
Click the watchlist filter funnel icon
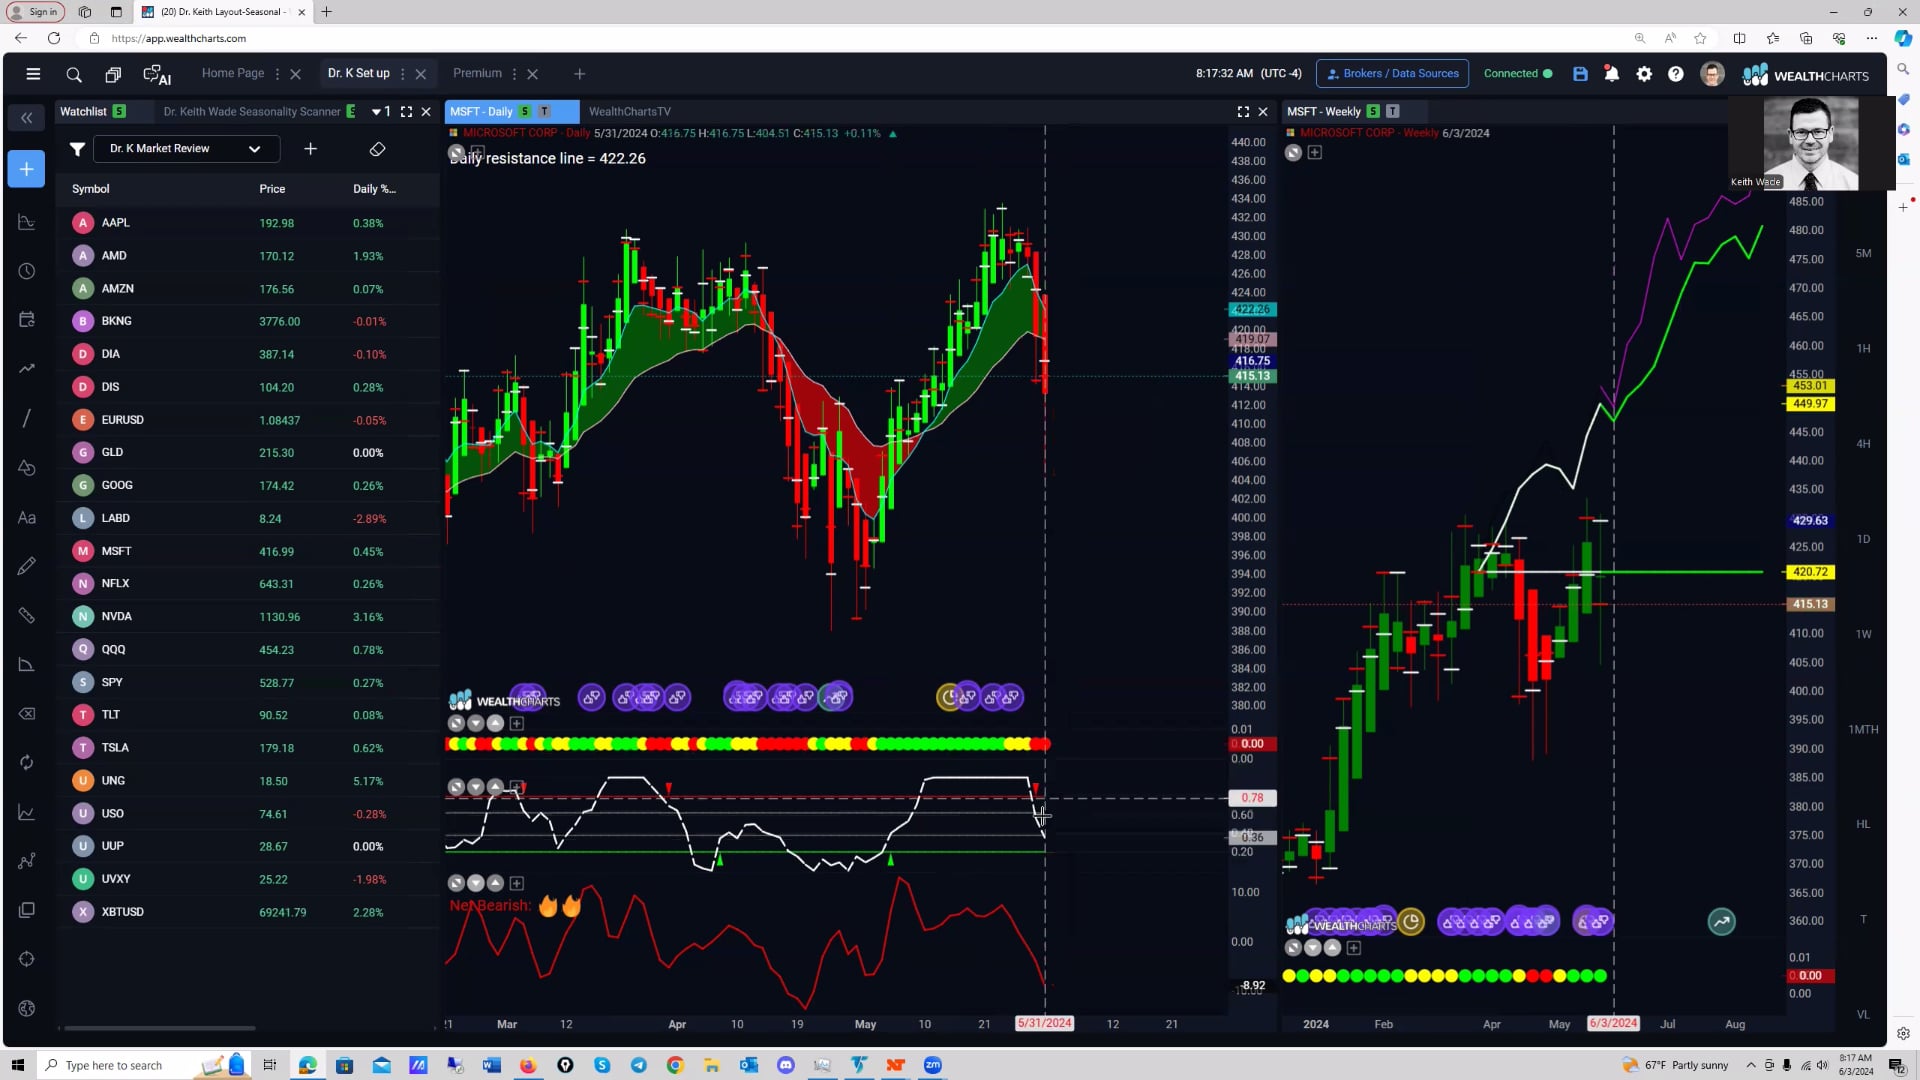(77, 149)
